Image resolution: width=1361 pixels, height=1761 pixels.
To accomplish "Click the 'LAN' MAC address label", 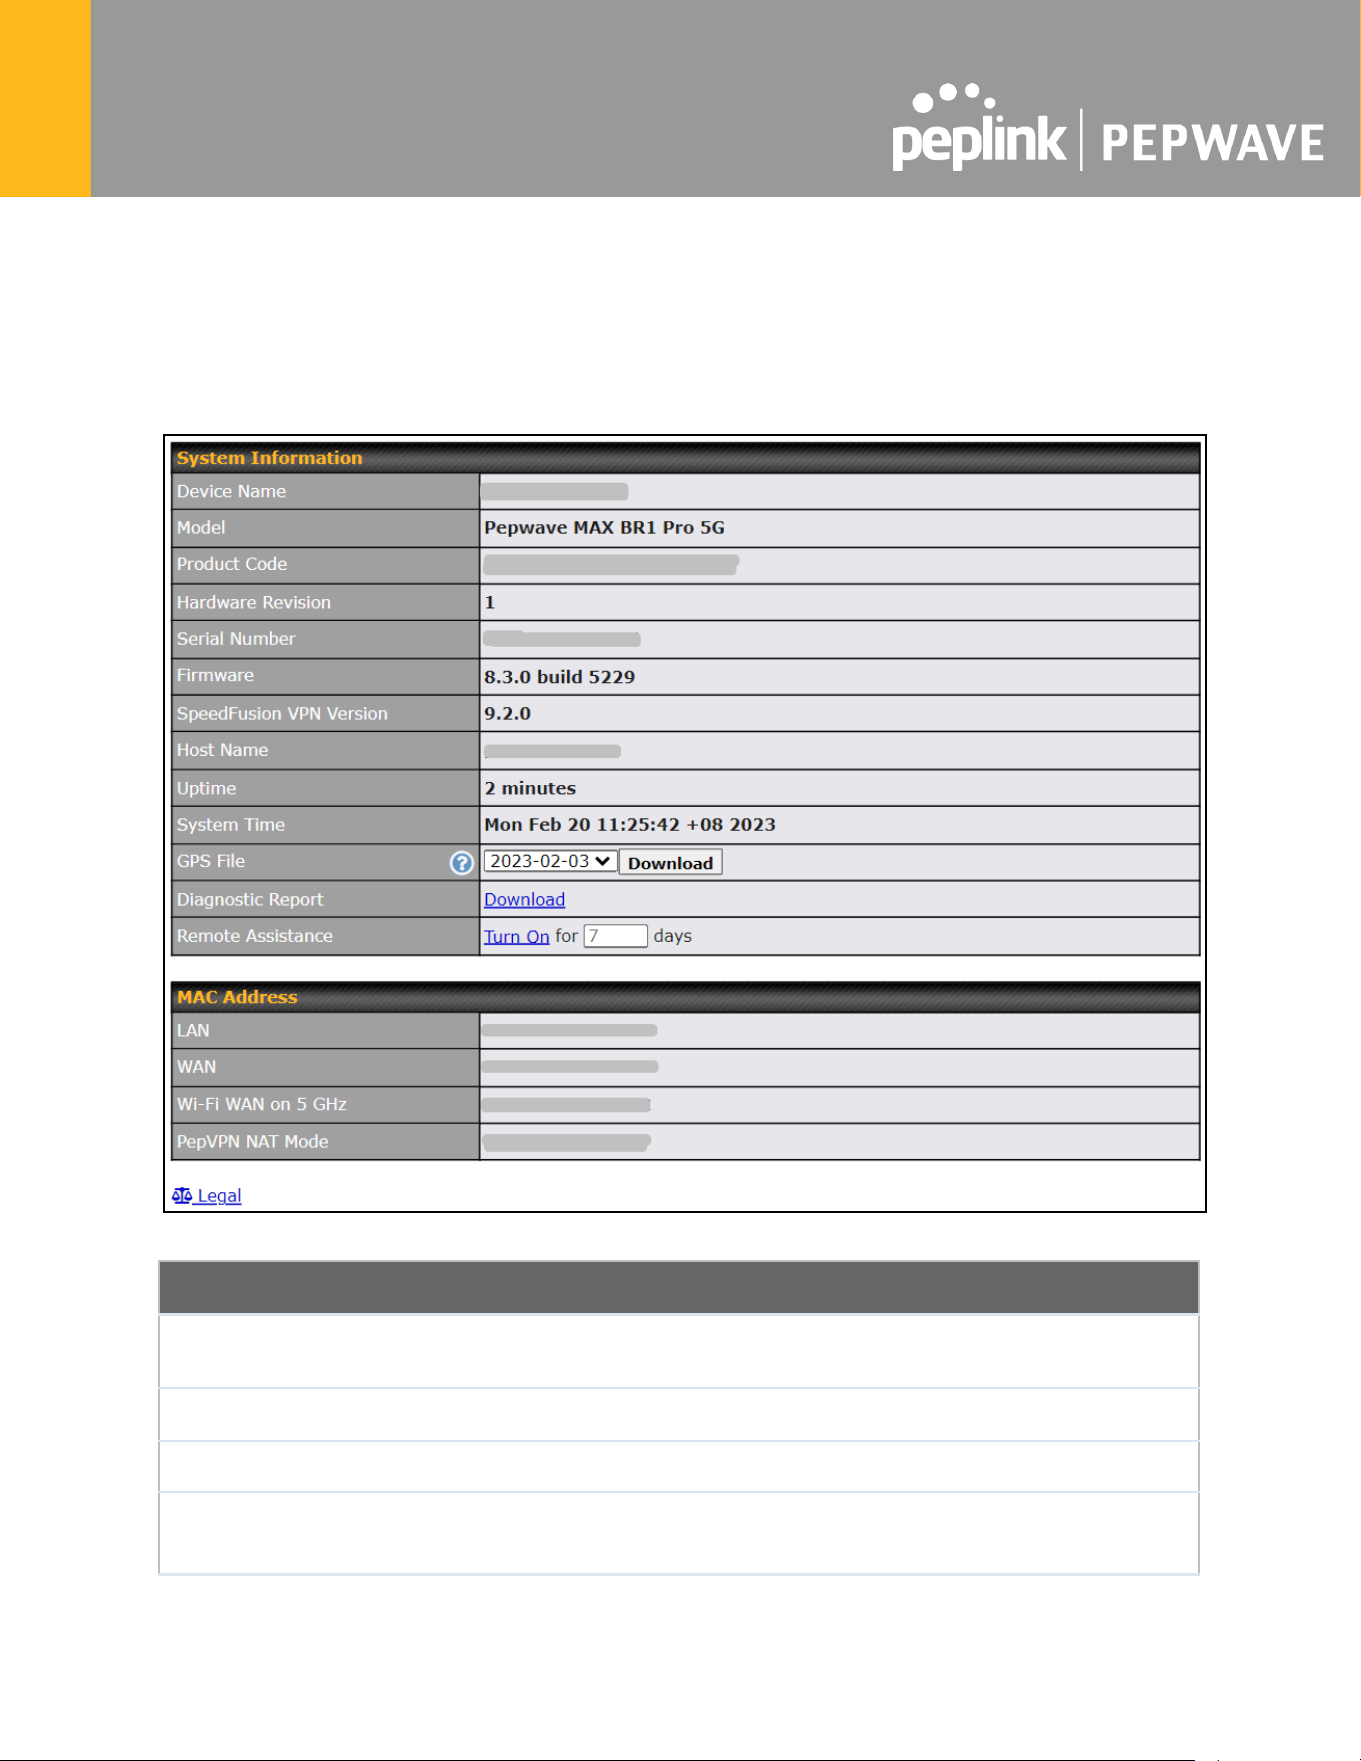I will tap(193, 1031).
